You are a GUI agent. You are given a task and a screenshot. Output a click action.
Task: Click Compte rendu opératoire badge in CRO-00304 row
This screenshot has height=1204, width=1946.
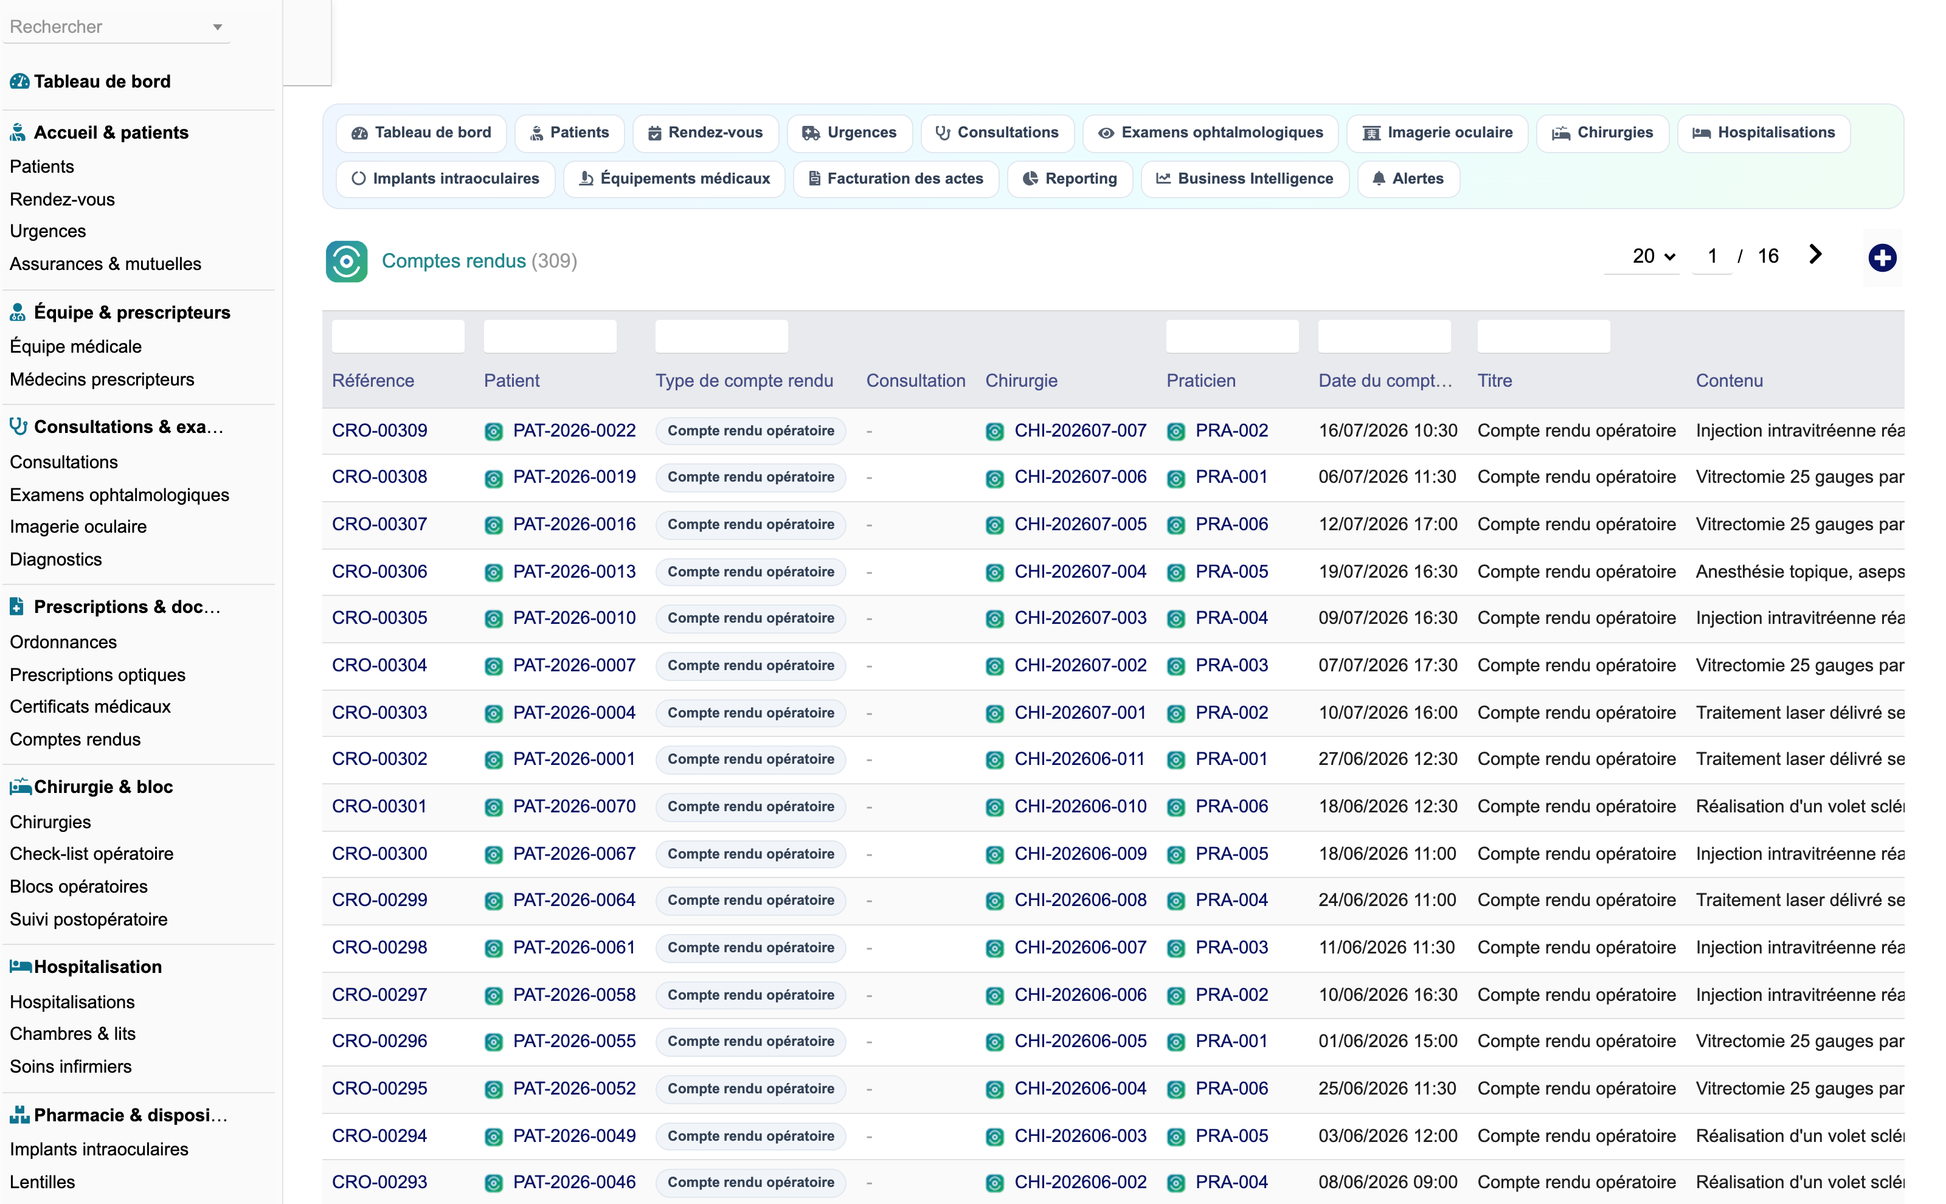tap(751, 666)
